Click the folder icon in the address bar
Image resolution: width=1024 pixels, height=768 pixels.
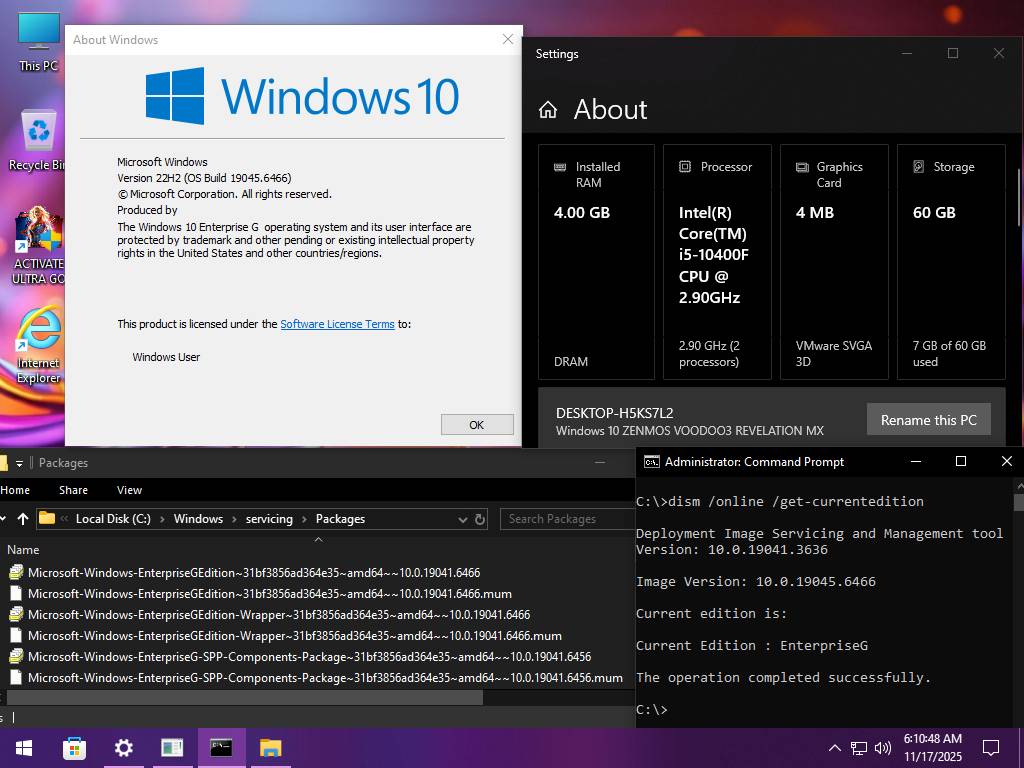[47, 519]
